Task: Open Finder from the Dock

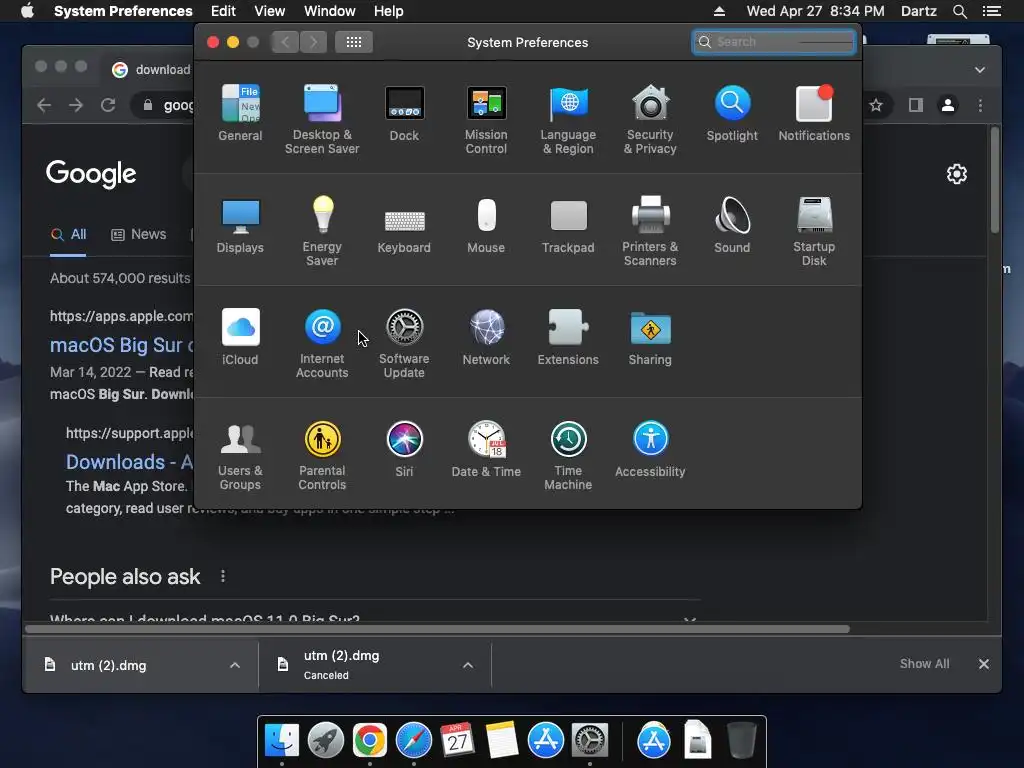Action: (281, 741)
